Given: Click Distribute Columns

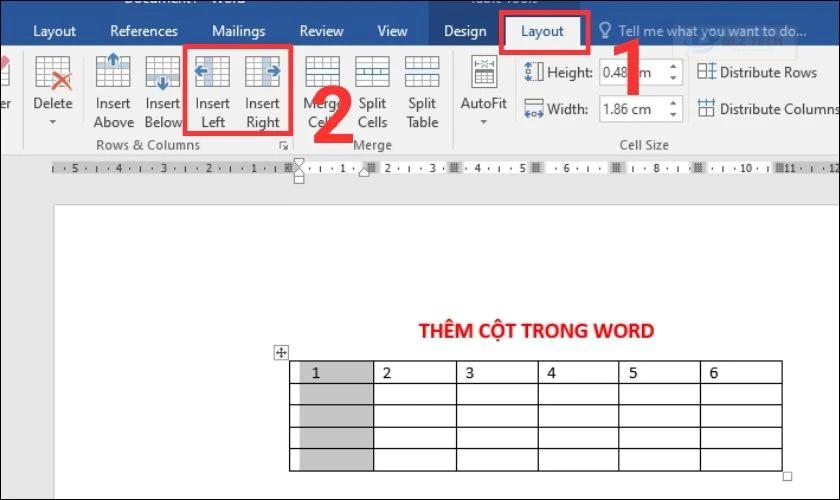Looking at the screenshot, I should click(x=768, y=109).
